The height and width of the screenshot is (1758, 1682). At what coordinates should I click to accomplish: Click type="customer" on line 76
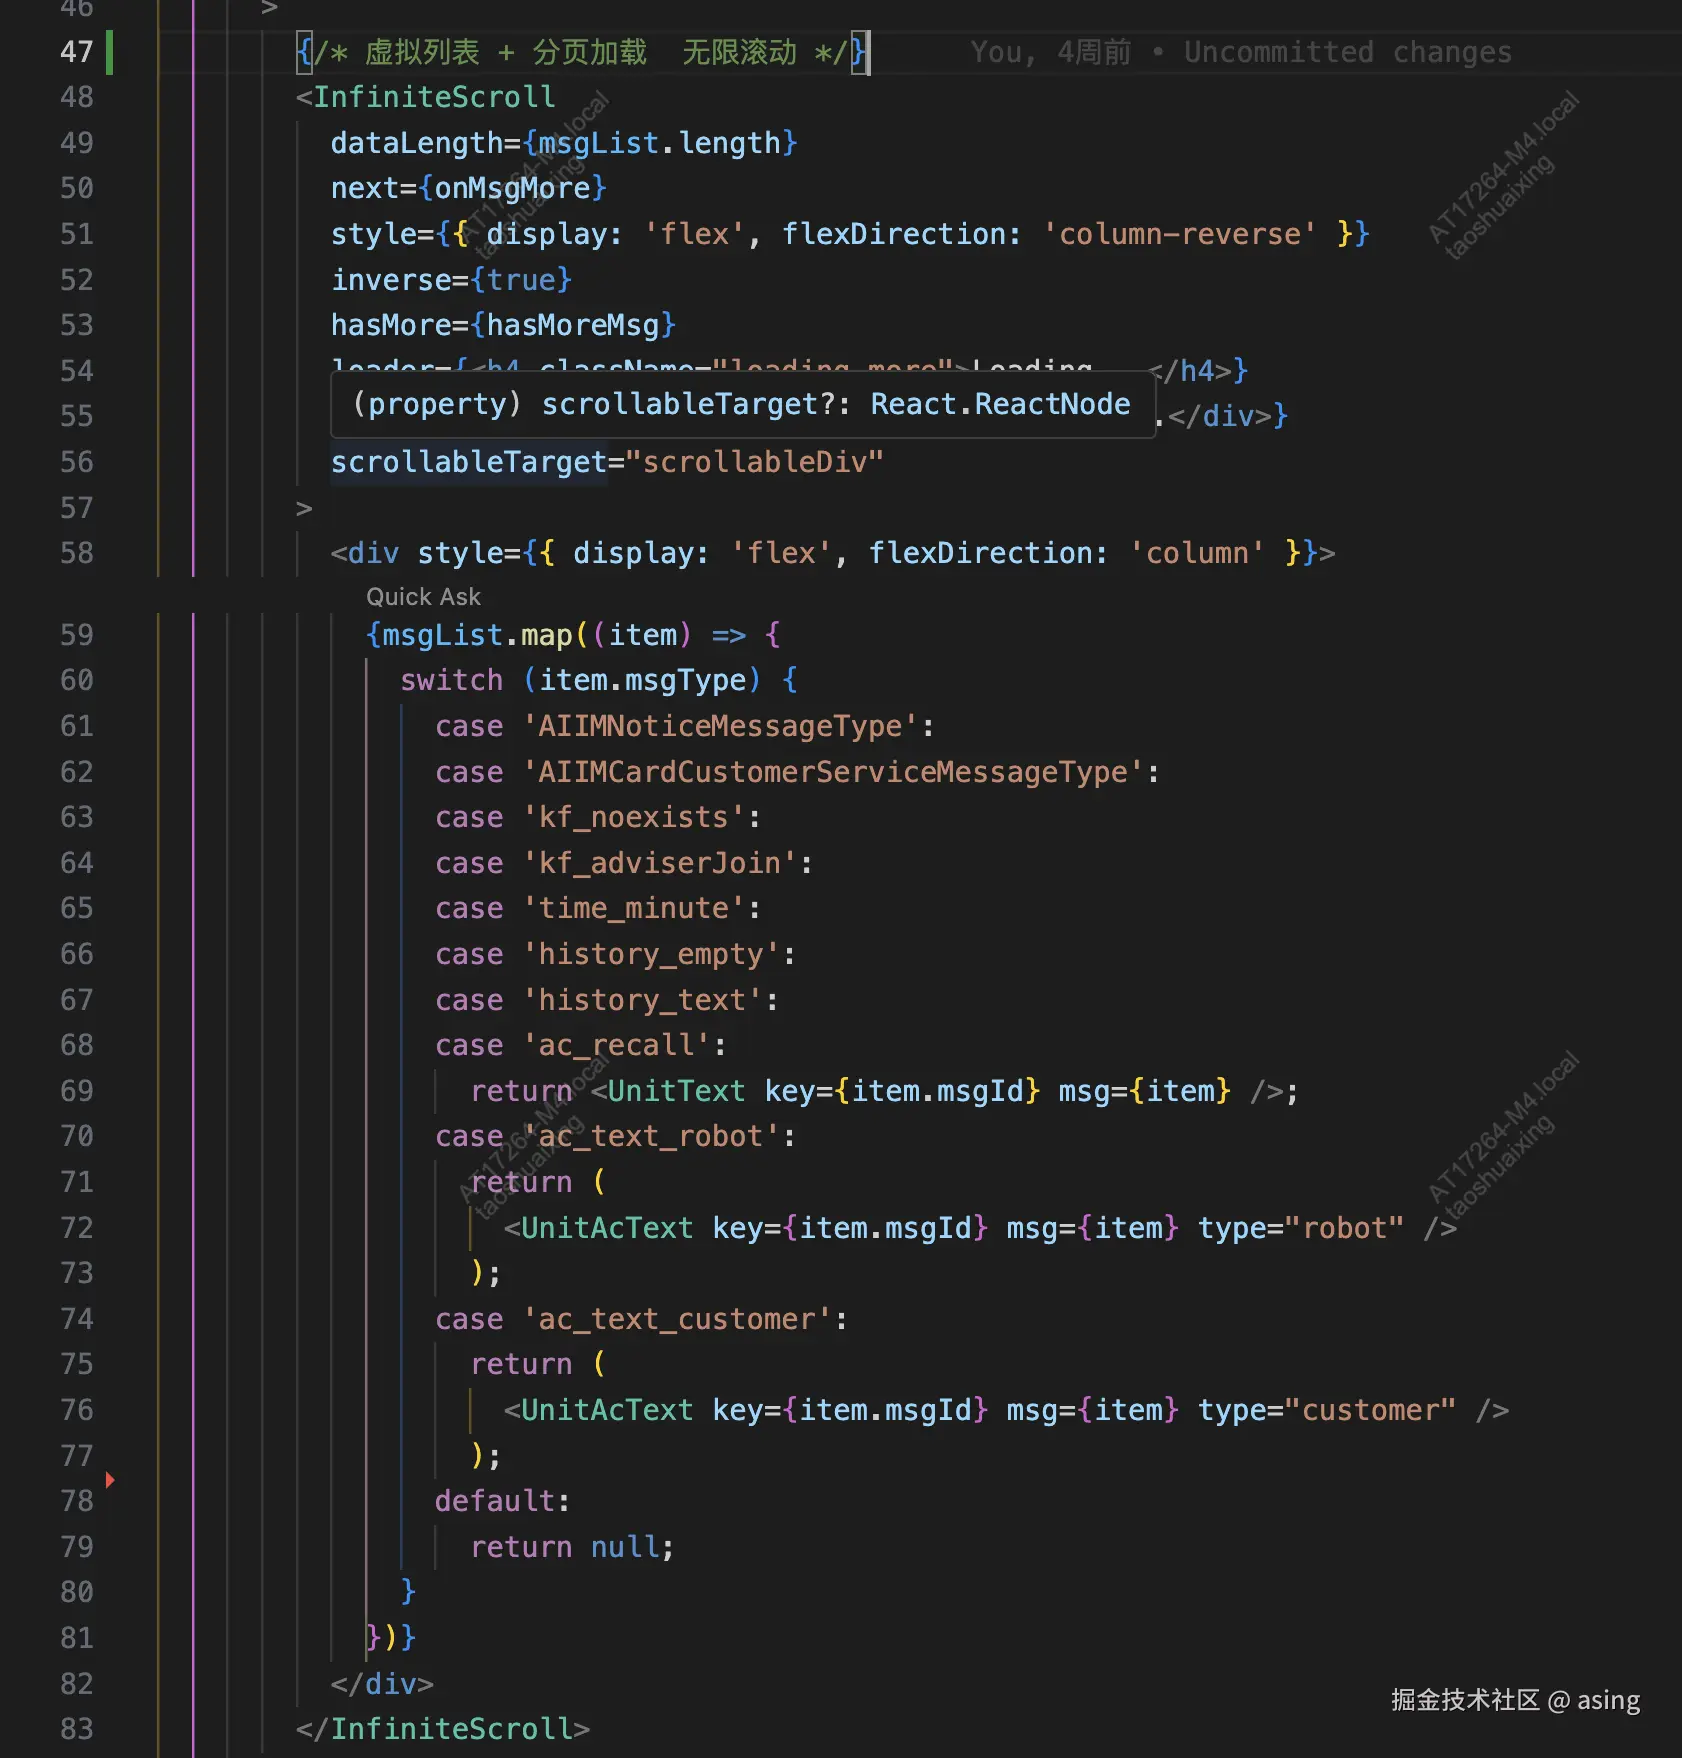[x=1327, y=1410]
